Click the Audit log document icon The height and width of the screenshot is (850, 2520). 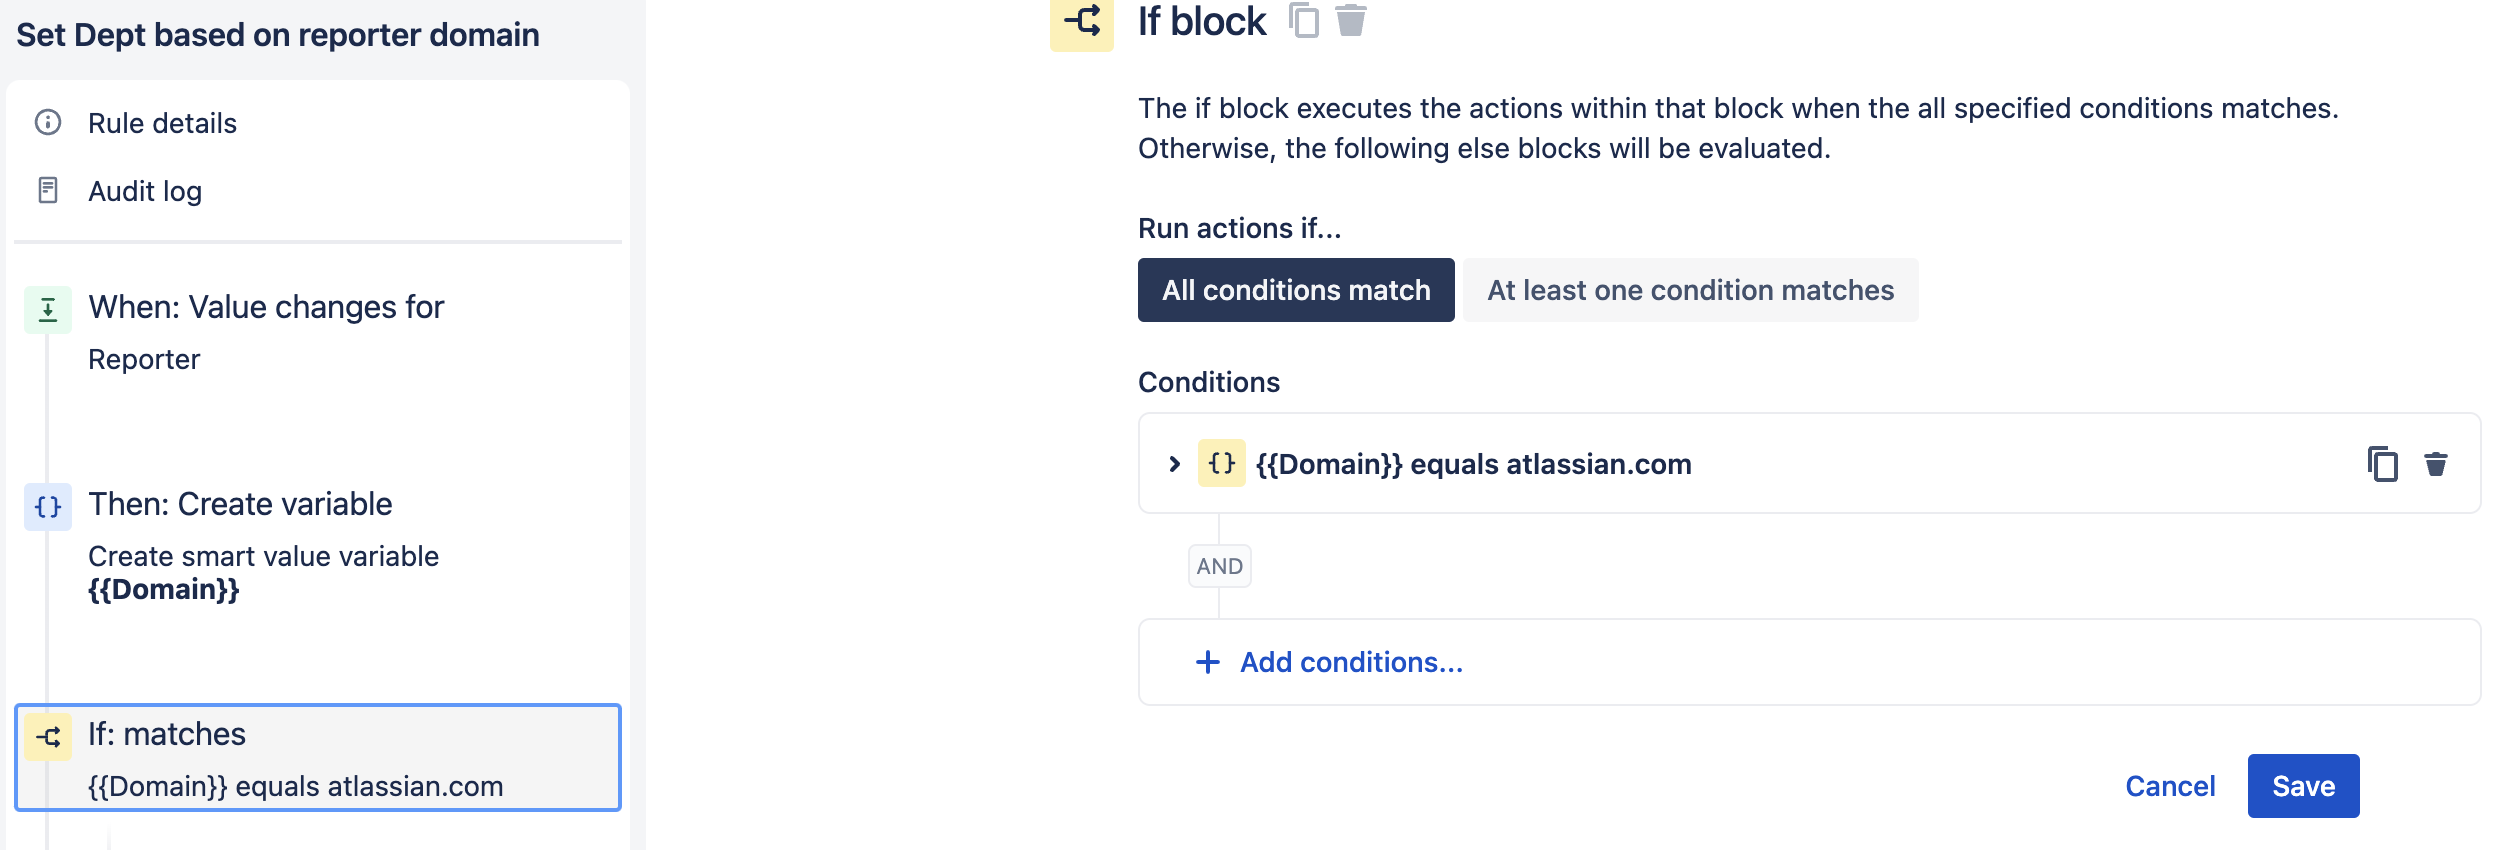(x=48, y=190)
